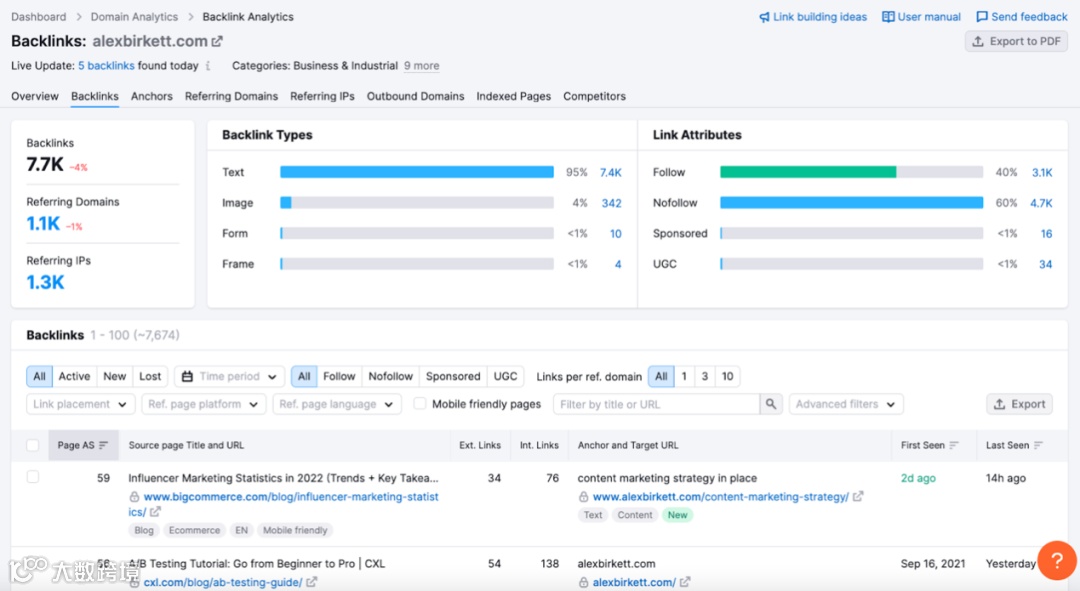The image size is (1080, 591).
Task: Click the blue Nofollow attribute bar
Action: point(851,203)
